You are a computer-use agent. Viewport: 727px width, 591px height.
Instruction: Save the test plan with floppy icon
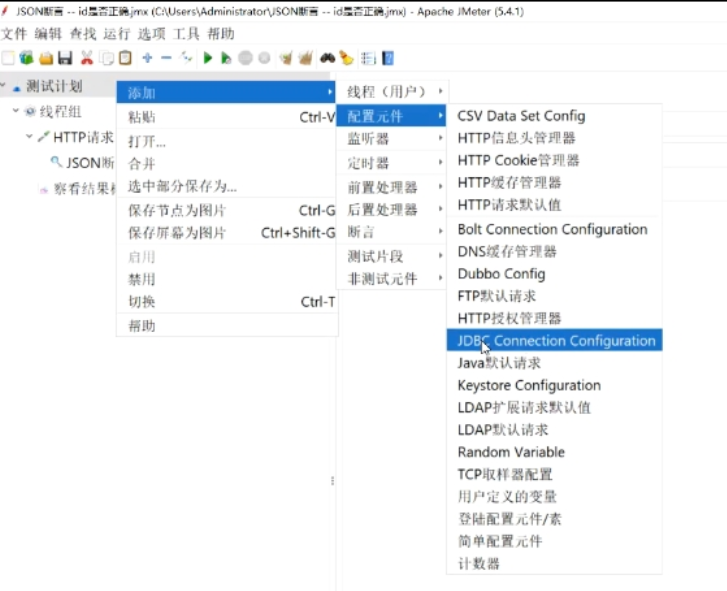[x=65, y=58]
